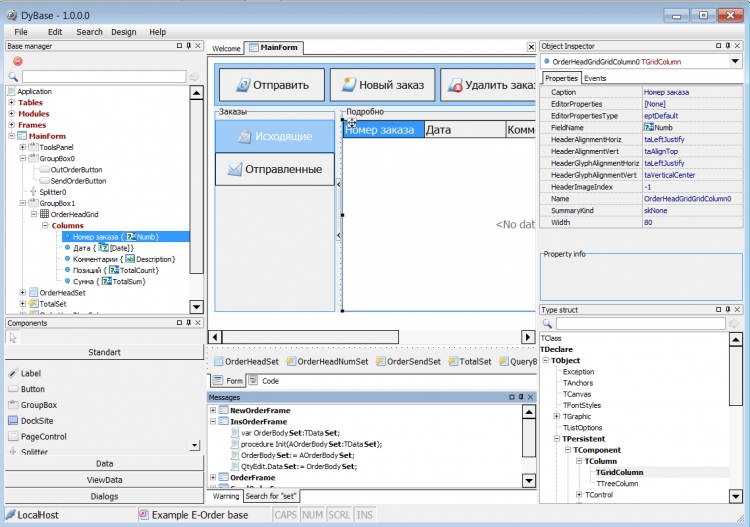Open the File menu
The height and width of the screenshot is (527, 750).
[x=21, y=32]
